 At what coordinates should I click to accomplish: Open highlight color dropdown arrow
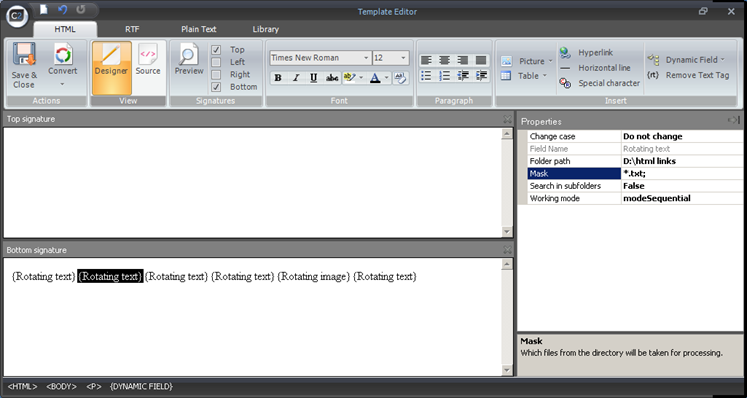coord(361,78)
